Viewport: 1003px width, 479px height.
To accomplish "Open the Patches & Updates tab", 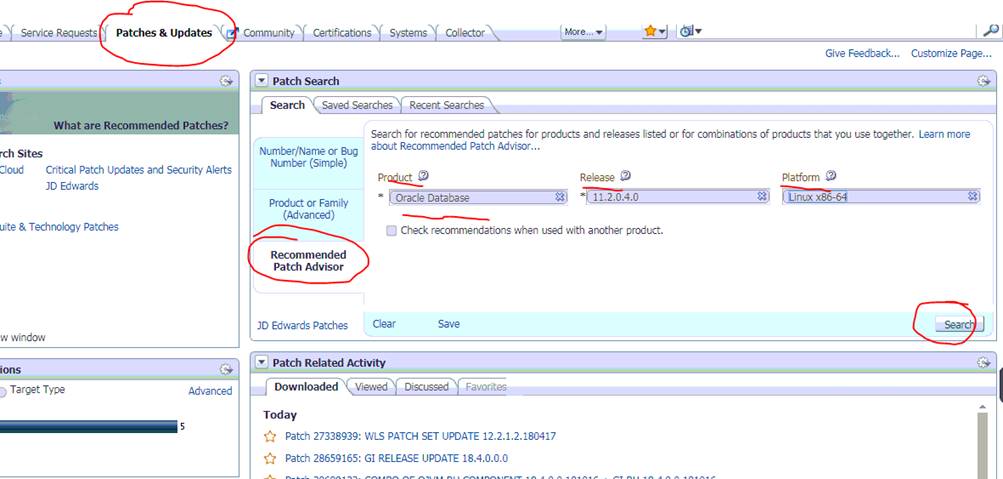I will point(164,33).
